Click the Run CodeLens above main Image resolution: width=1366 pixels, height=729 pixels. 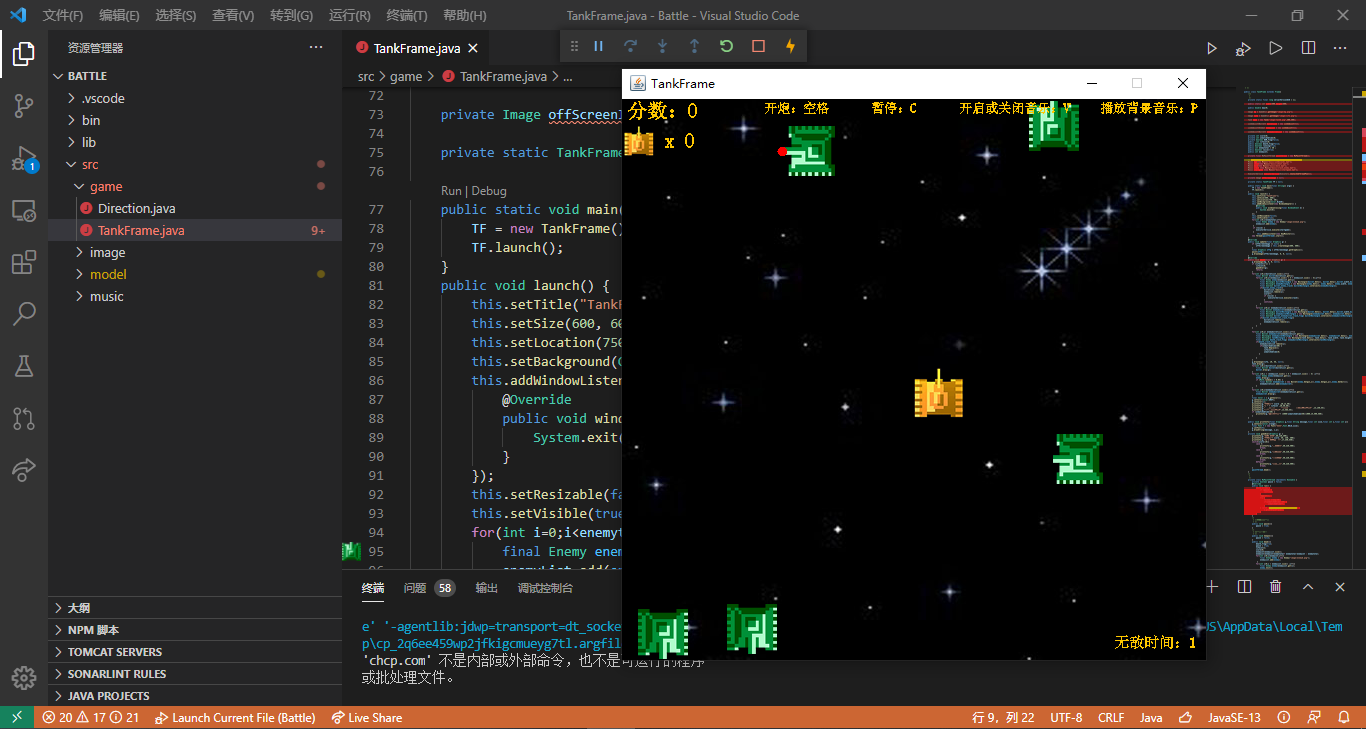451,191
